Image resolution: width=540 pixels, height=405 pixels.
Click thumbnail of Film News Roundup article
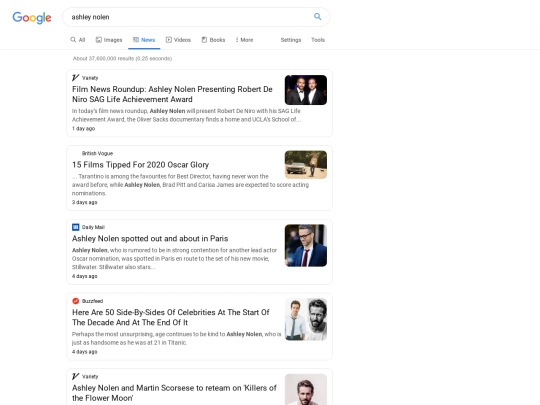pos(306,90)
